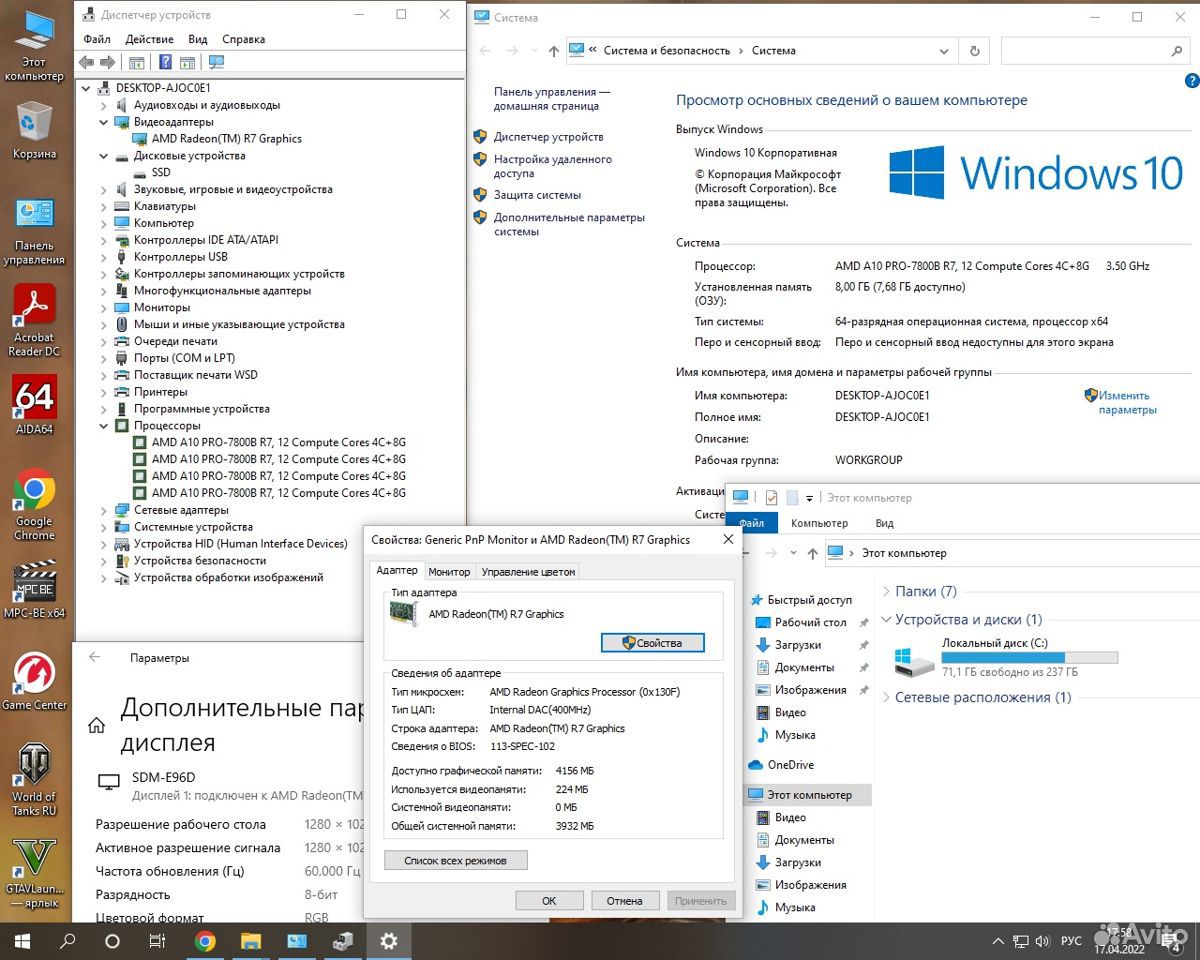
Task: Open Справка menu in Device Manager
Action: pyautogui.click(x=244, y=39)
